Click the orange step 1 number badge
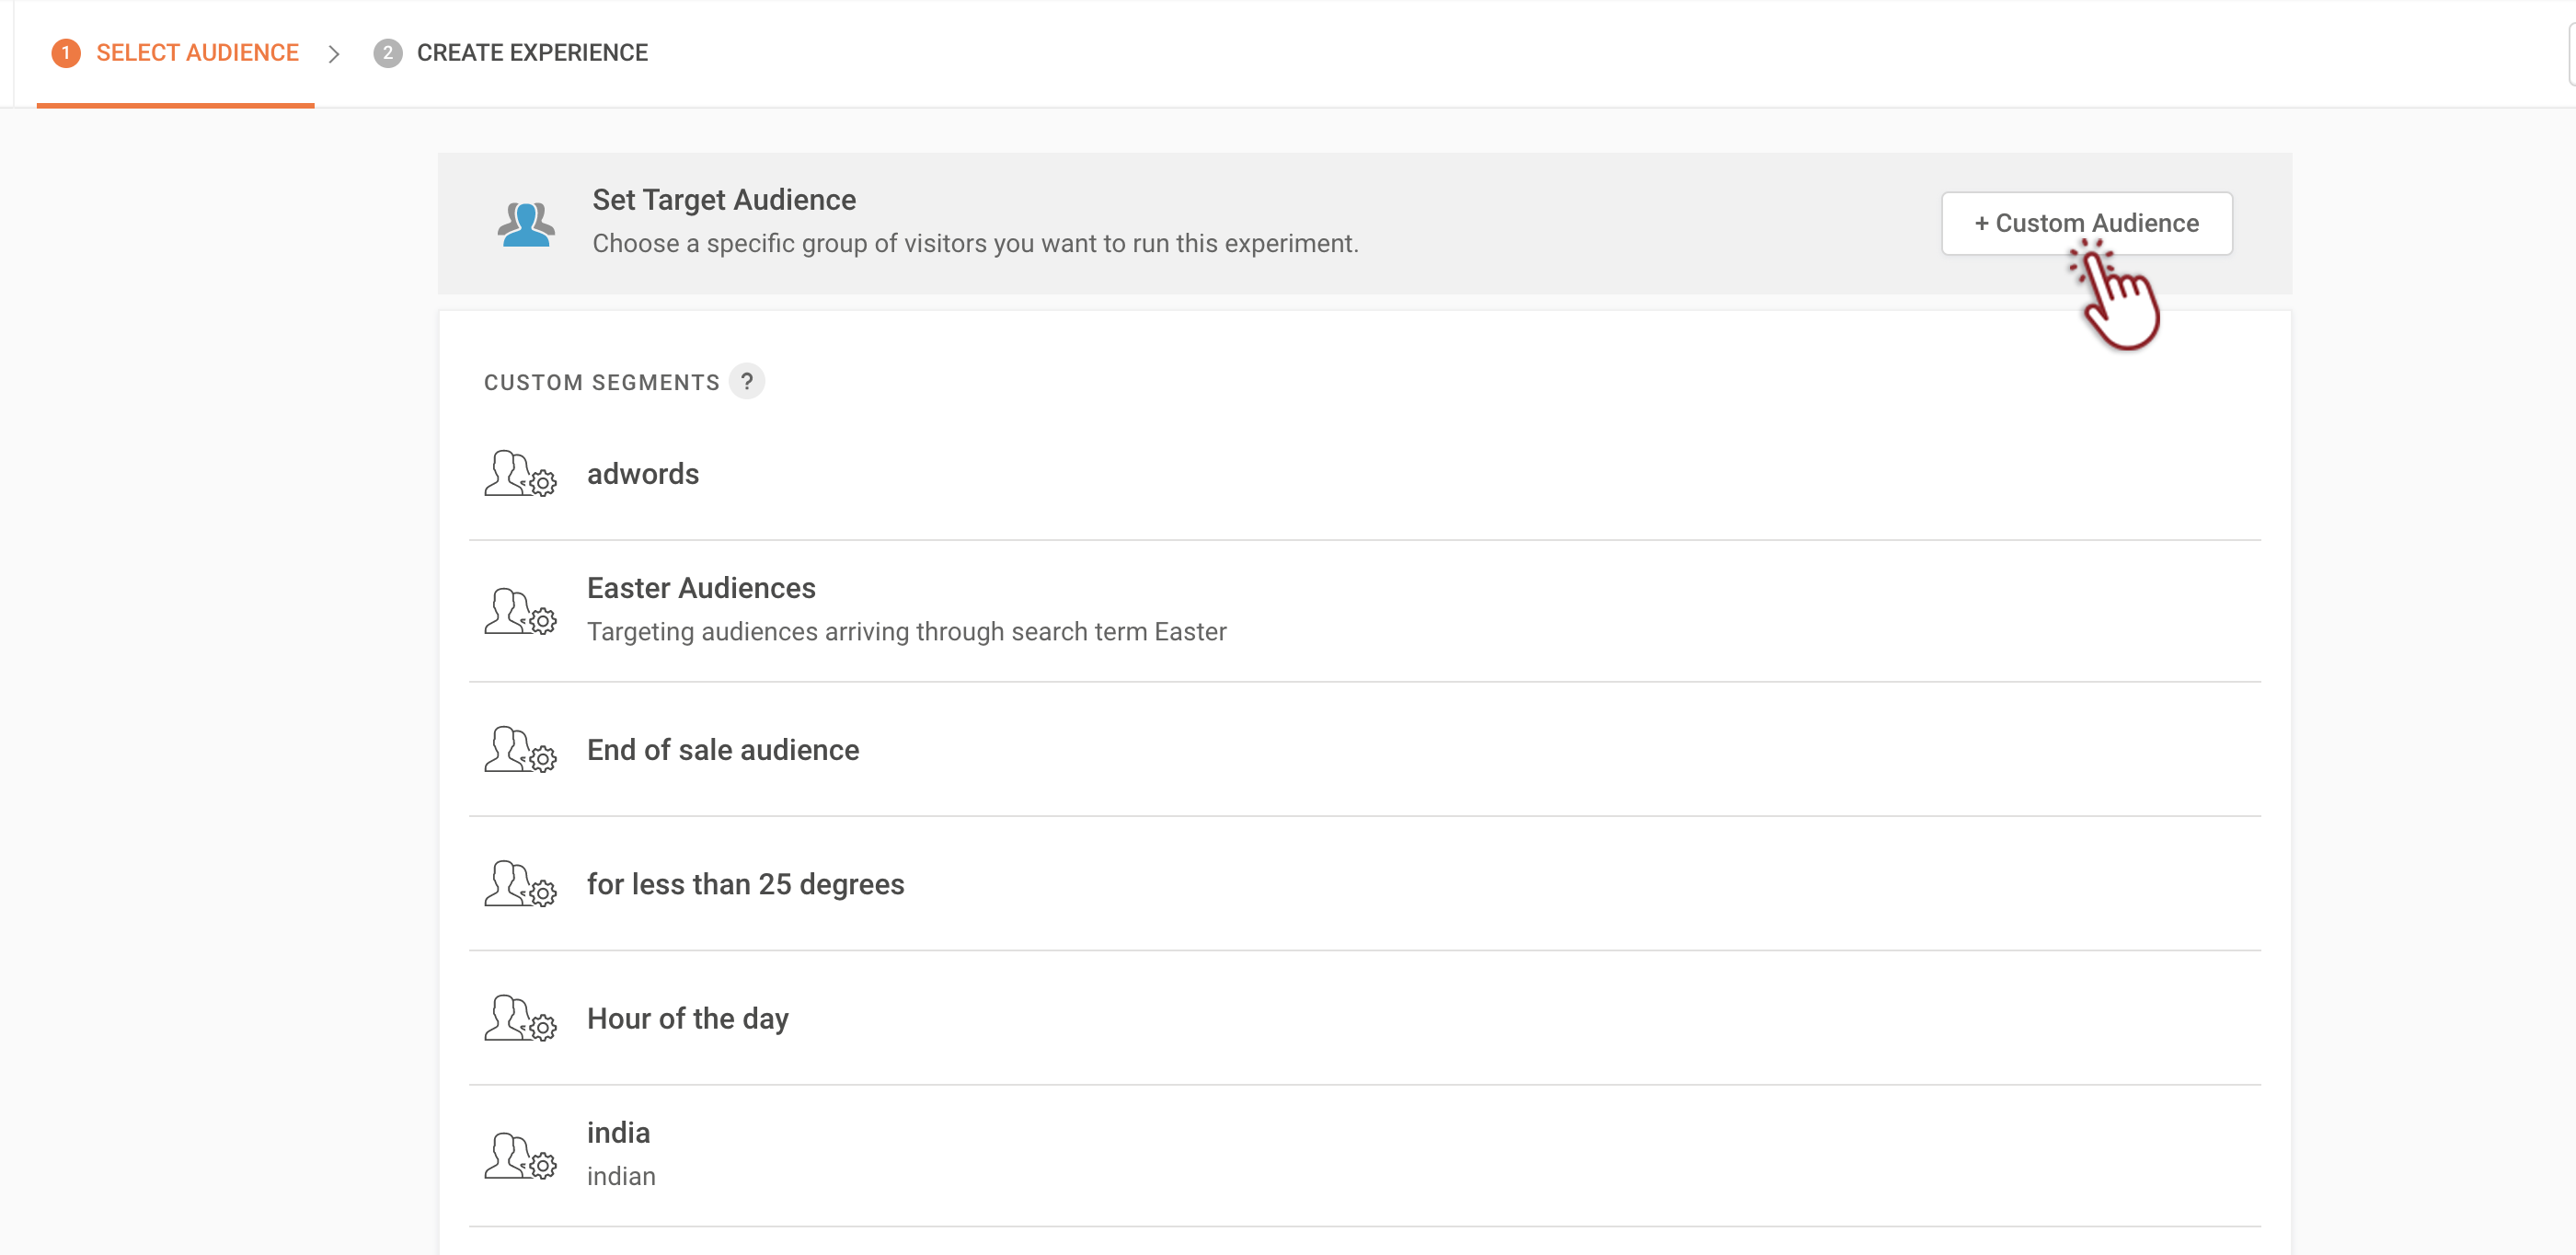 pos(66,53)
